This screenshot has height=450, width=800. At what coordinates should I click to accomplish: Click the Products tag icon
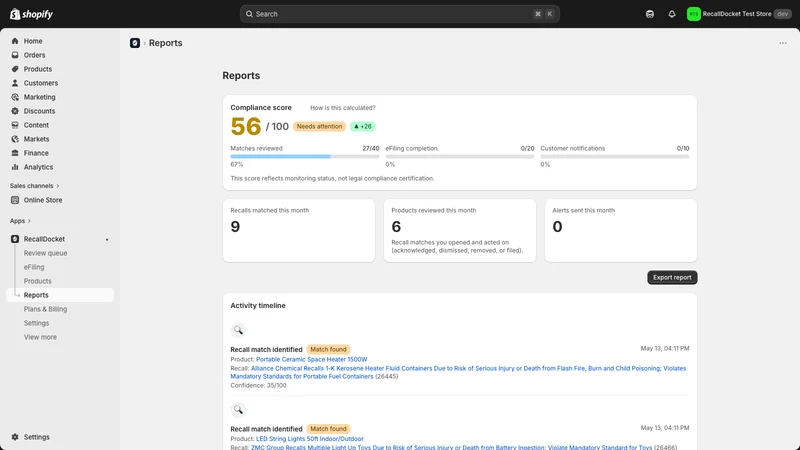pos(15,69)
